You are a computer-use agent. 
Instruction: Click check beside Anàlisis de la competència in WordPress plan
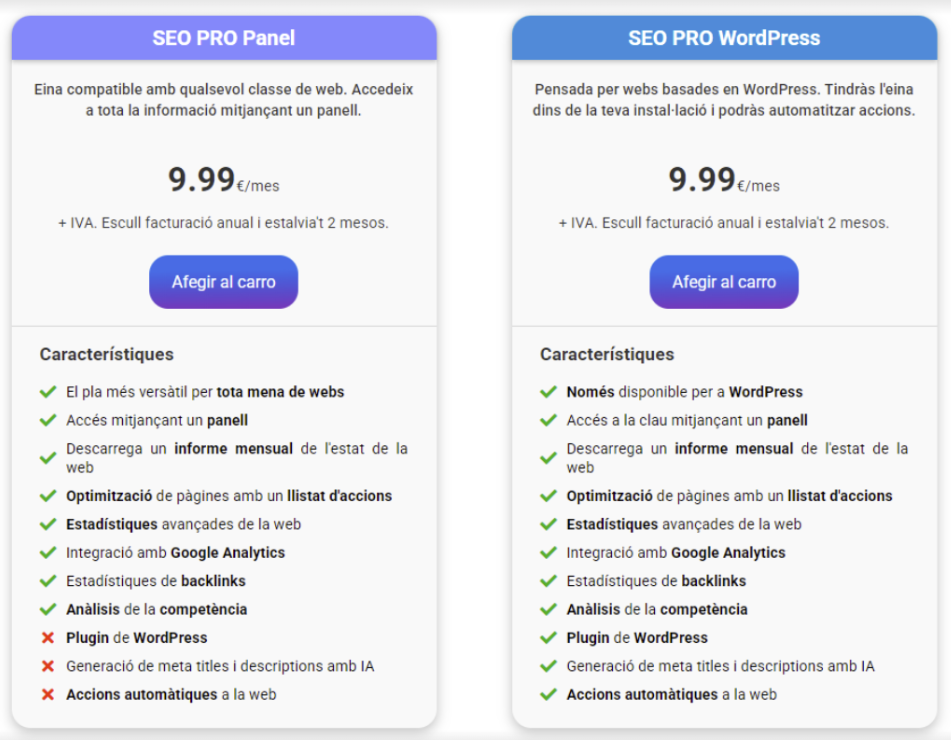548,609
